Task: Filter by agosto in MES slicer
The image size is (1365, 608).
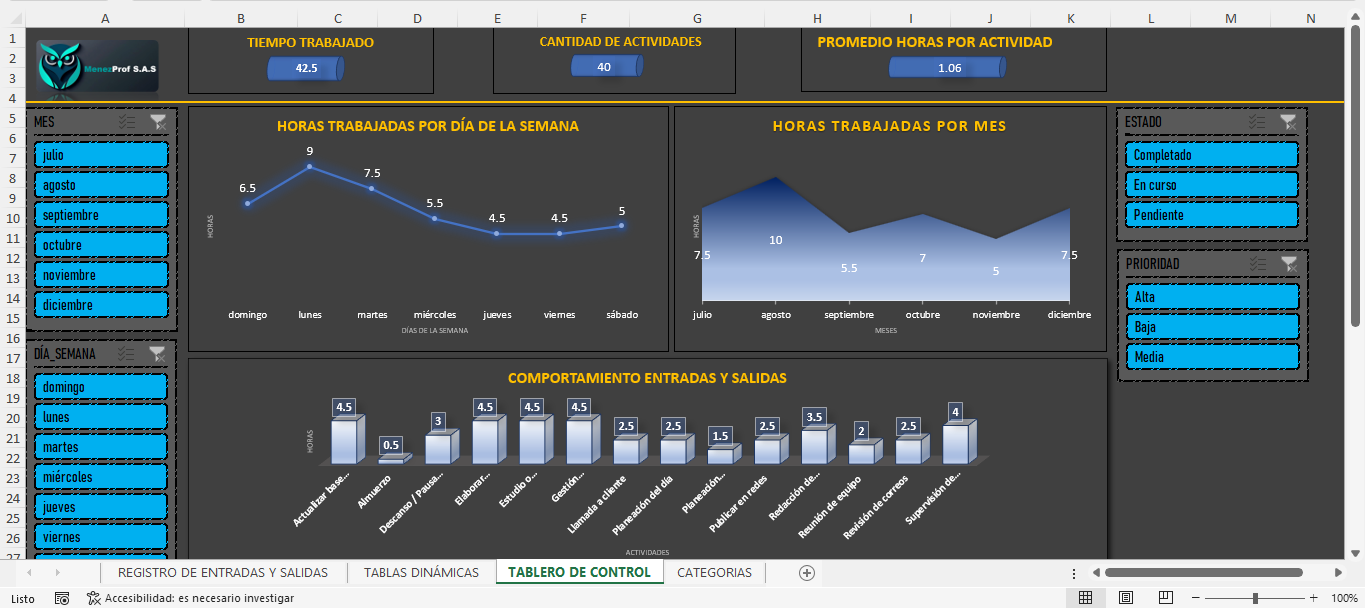Action: coord(101,185)
